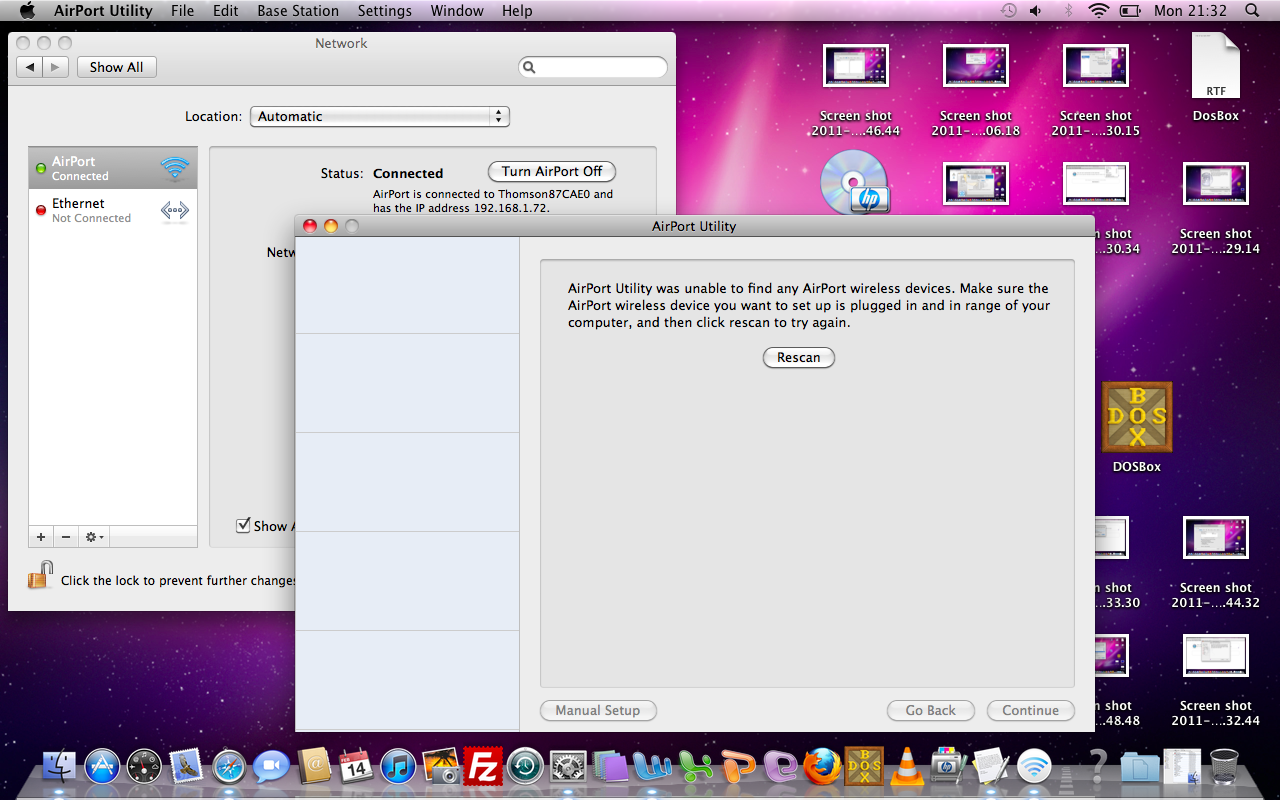Select AirPort service in Network sidebar
Image resolution: width=1280 pixels, height=800 pixels.
pyautogui.click(x=113, y=168)
